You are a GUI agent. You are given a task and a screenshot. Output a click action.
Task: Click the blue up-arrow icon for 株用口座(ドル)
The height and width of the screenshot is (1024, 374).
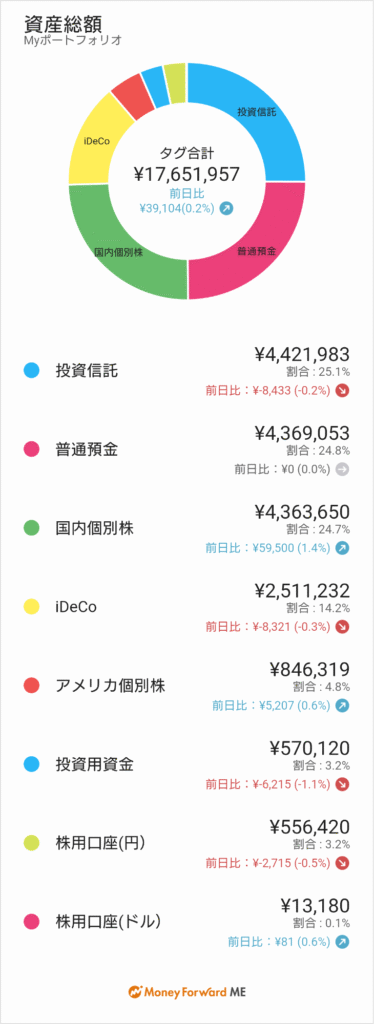343,942
